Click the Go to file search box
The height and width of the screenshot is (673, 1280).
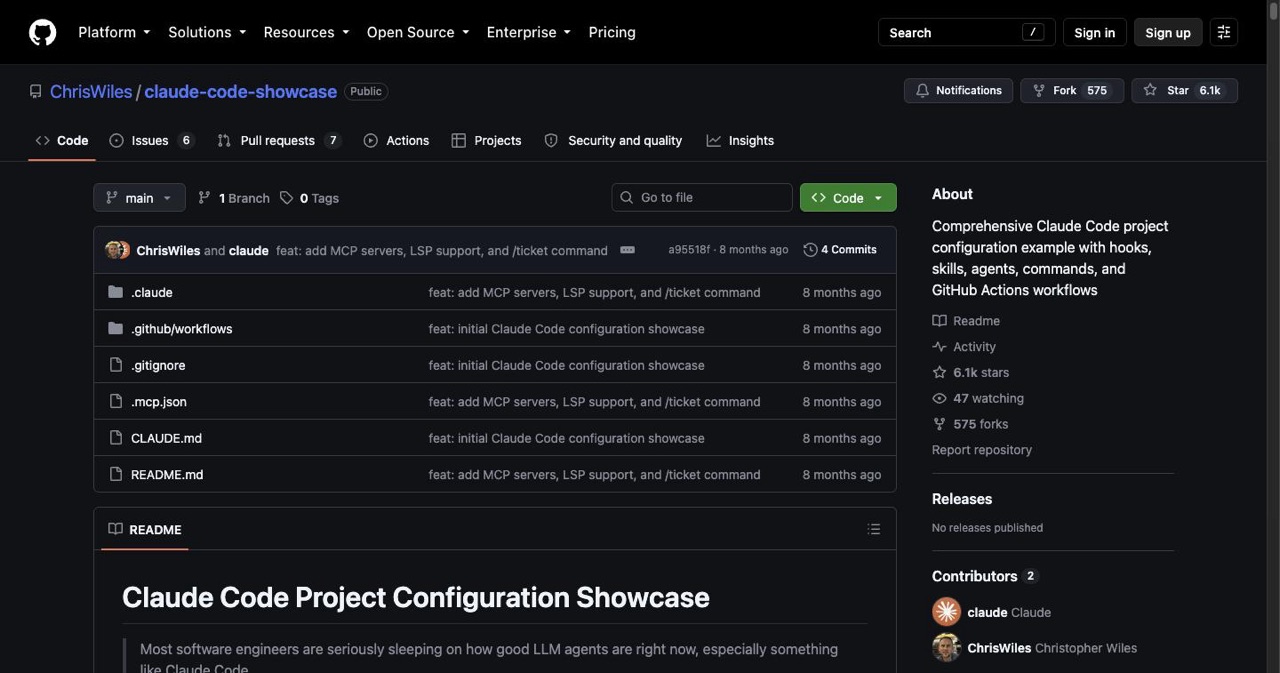click(702, 197)
